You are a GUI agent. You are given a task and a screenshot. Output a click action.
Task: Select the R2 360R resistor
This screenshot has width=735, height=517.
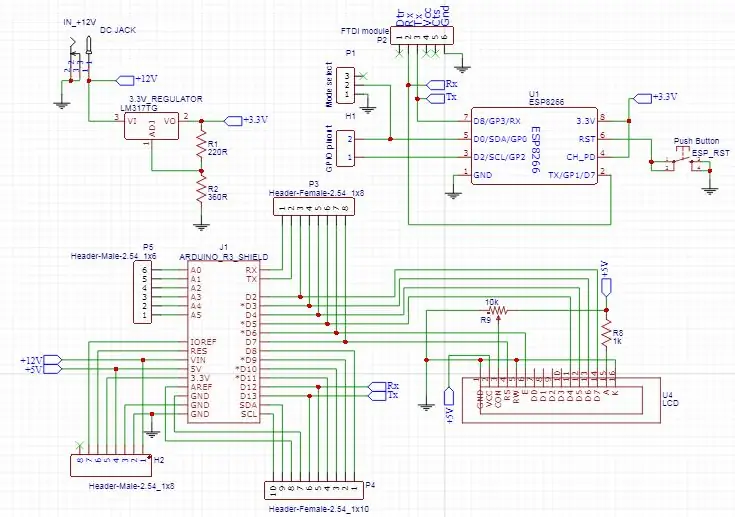(202, 189)
